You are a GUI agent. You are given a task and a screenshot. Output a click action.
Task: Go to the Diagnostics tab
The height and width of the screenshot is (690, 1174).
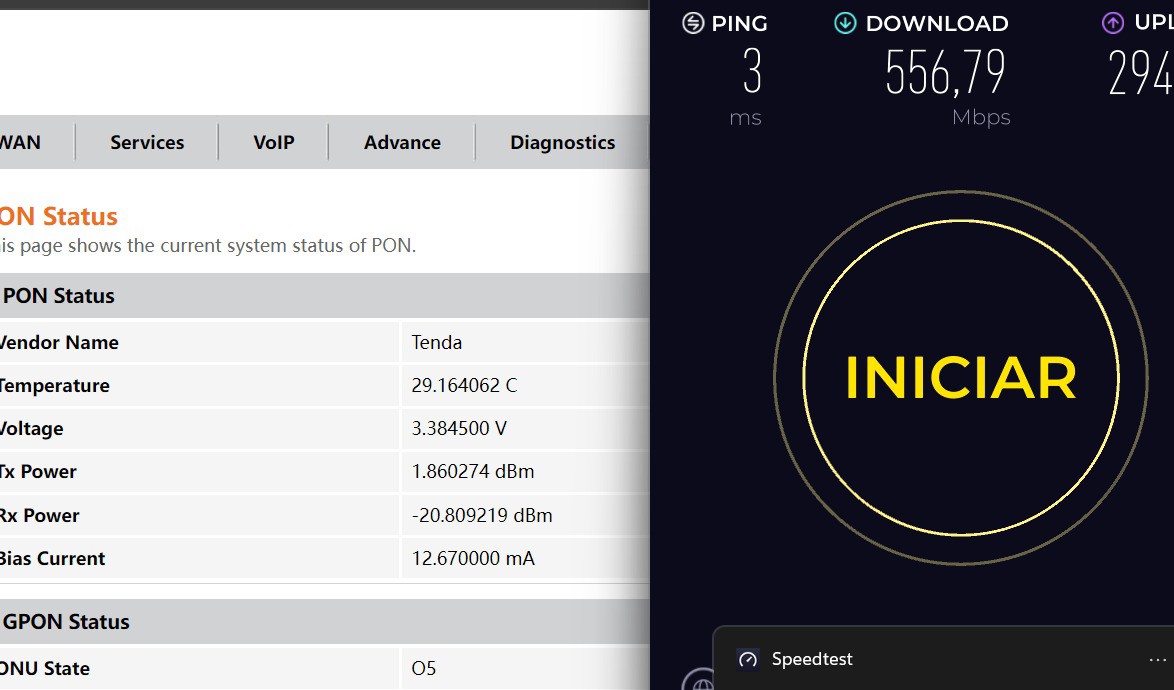tap(562, 142)
